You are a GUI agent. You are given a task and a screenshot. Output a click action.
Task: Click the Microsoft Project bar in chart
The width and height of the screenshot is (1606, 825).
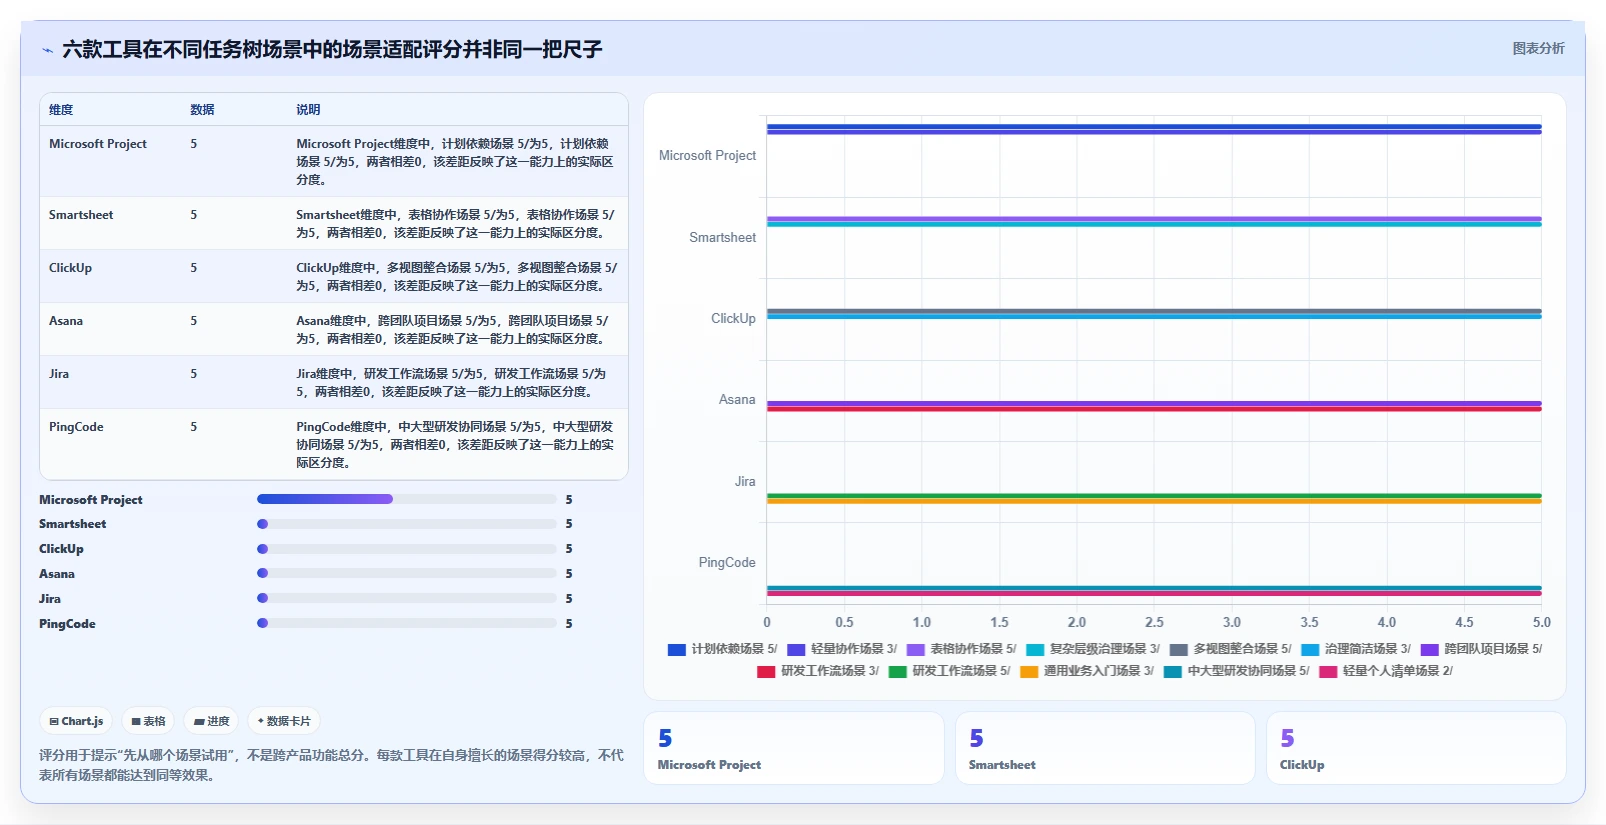(x=1154, y=129)
